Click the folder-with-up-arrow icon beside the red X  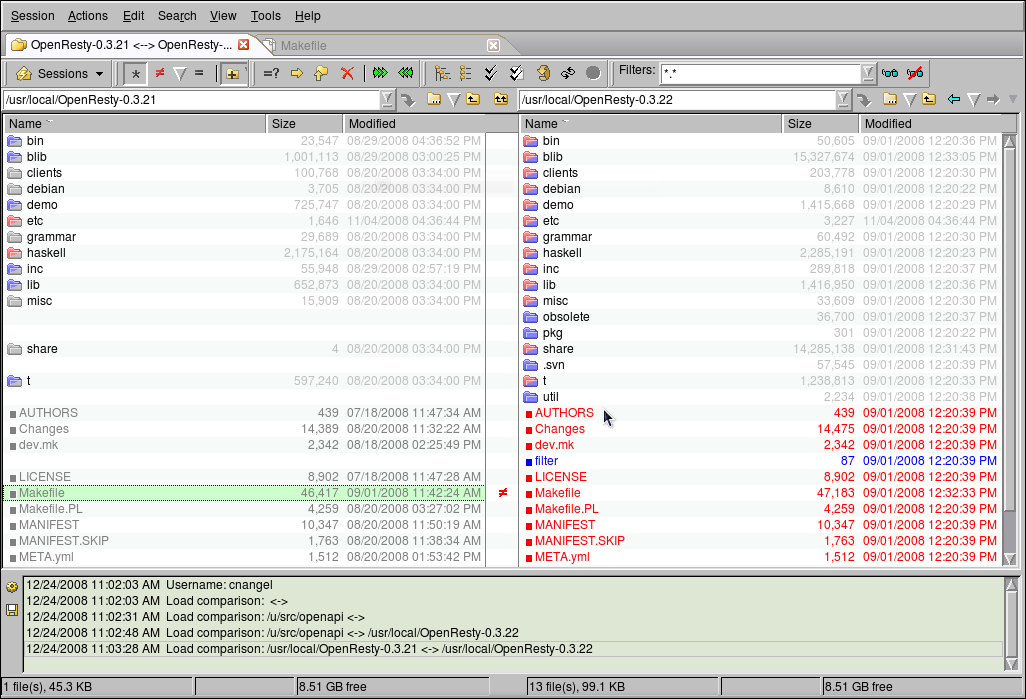point(321,73)
